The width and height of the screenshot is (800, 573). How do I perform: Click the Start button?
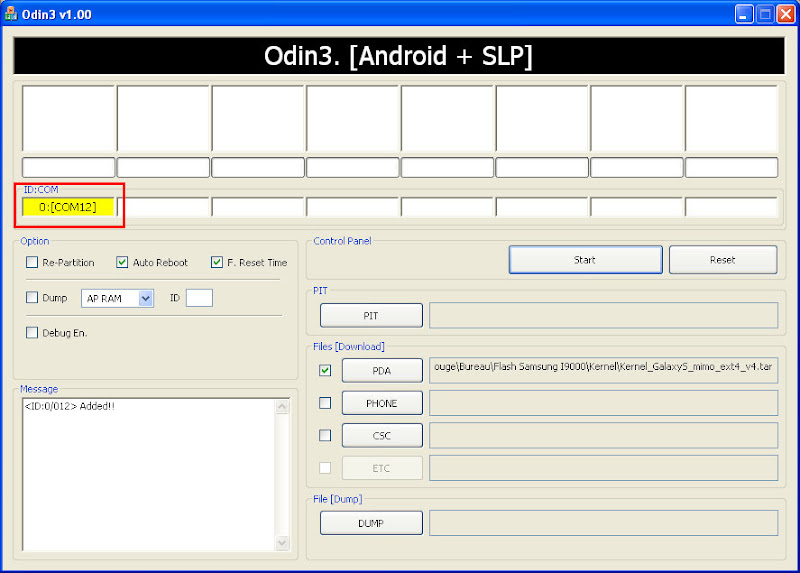[x=586, y=260]
